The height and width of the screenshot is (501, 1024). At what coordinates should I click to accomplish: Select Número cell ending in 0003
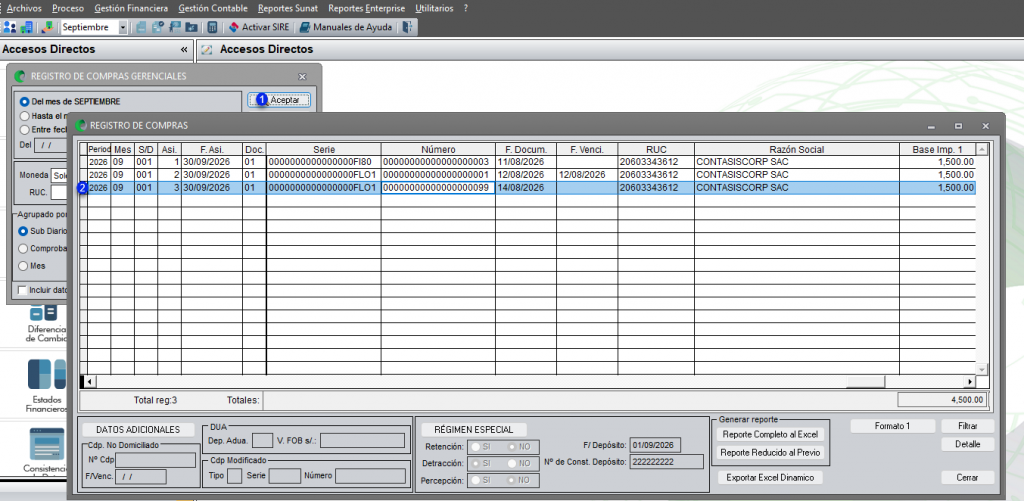[x=438, y=162]
